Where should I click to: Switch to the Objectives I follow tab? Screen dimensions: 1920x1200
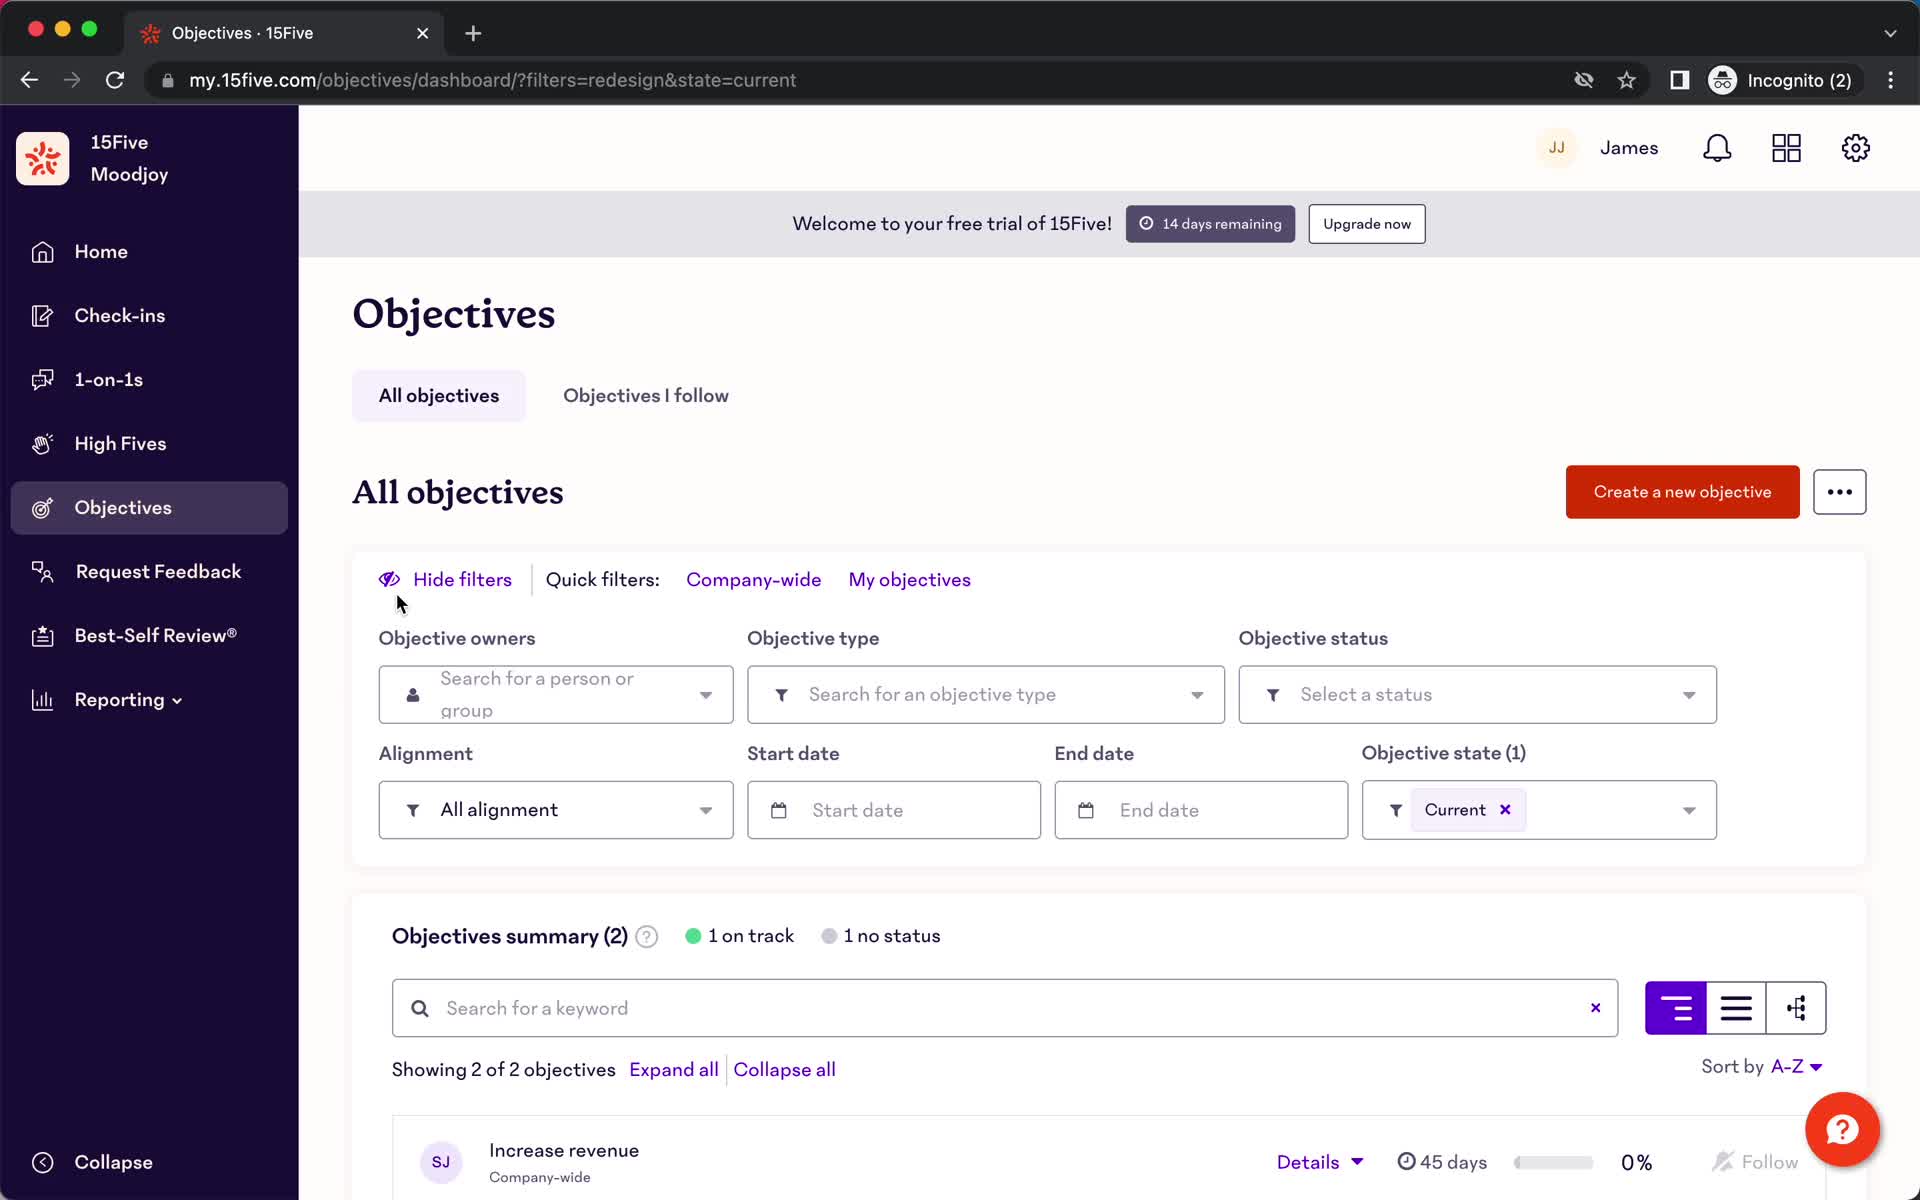point(646,394)
